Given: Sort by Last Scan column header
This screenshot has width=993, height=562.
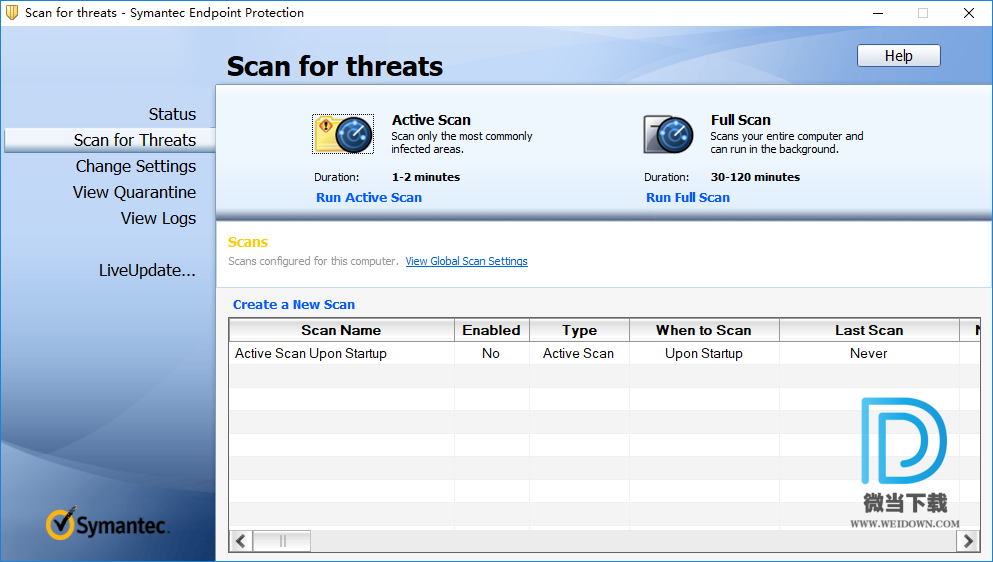Looking at the screenshot, I should 869,330.
